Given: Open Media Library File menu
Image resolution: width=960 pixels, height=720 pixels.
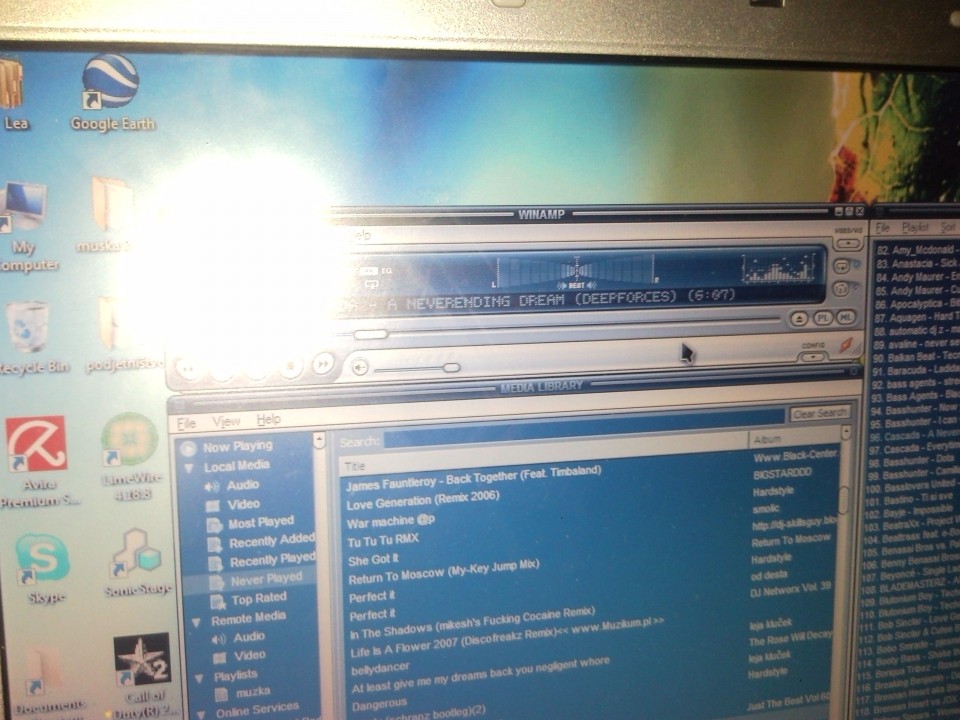Looking at the screenshot, I should [186, 424].
